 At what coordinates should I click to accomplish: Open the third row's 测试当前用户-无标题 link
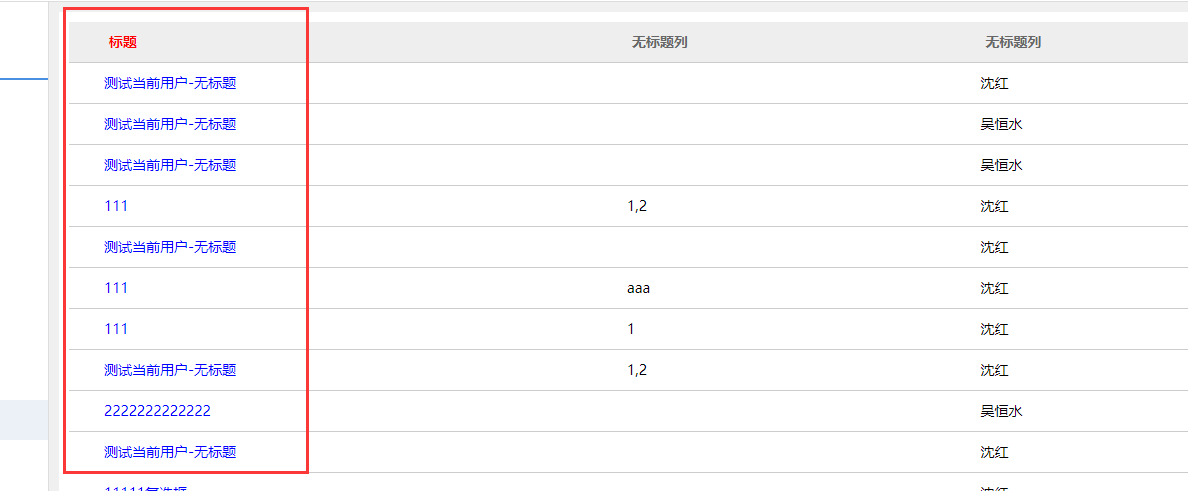[x=170, y=165]
